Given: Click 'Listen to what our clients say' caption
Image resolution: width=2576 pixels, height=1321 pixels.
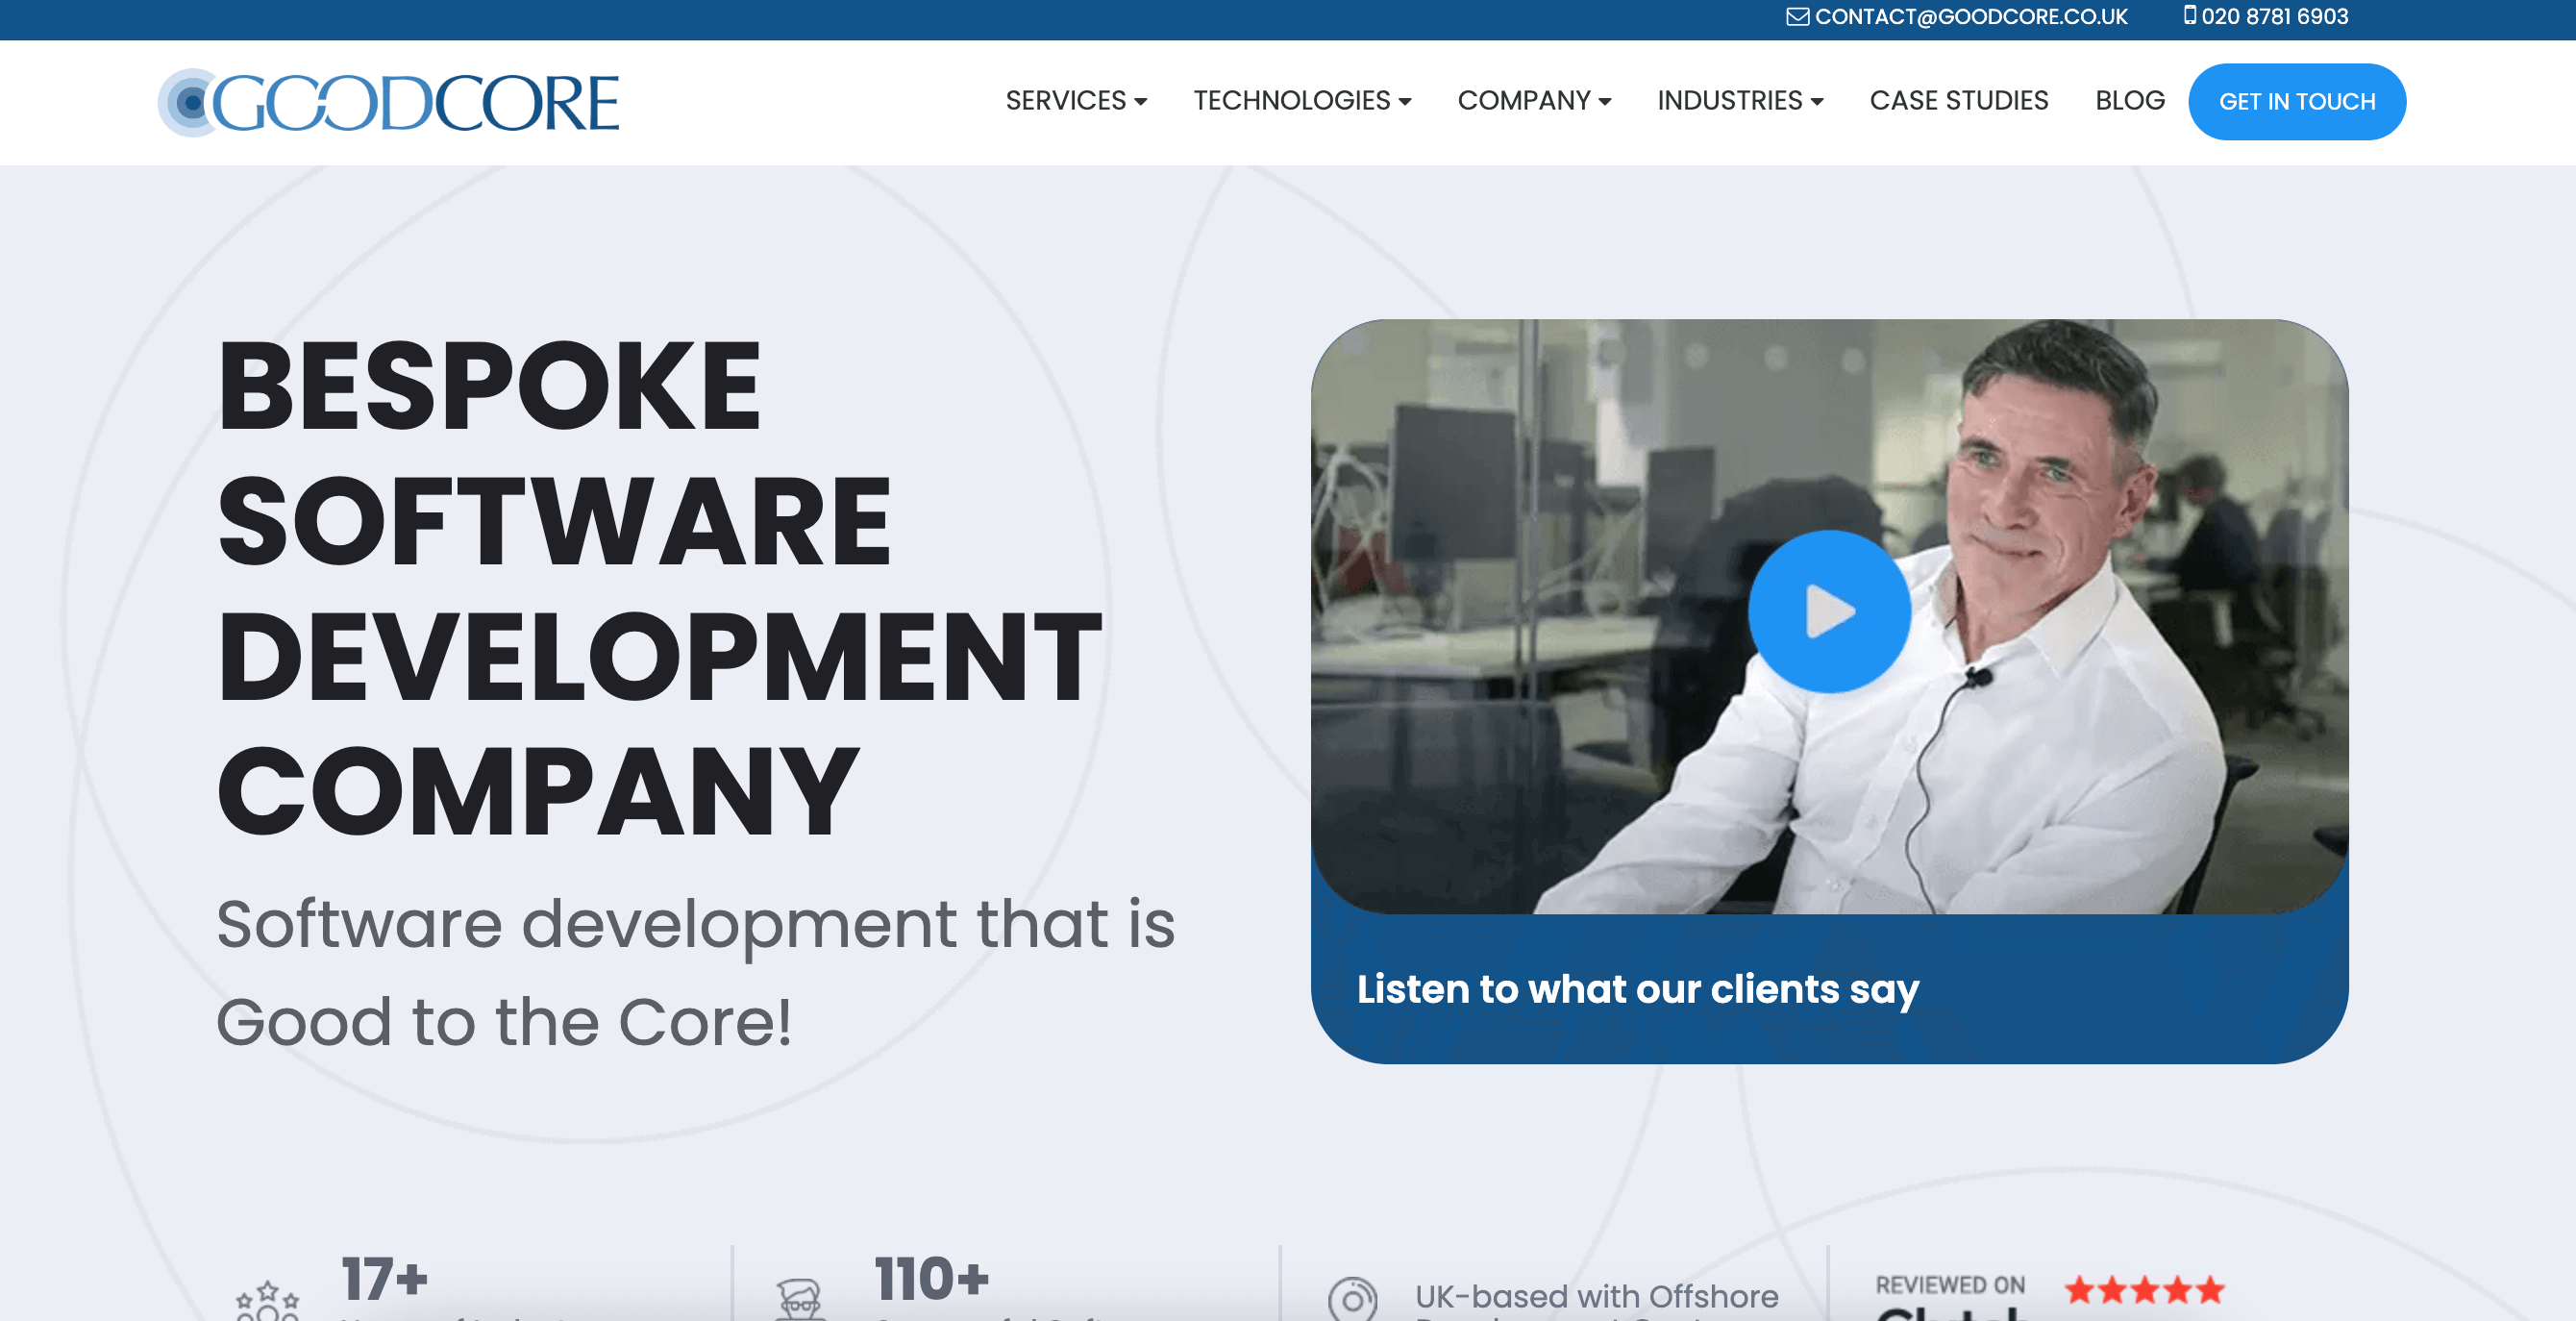Looking at the screenshot, I should [1637, 989].
